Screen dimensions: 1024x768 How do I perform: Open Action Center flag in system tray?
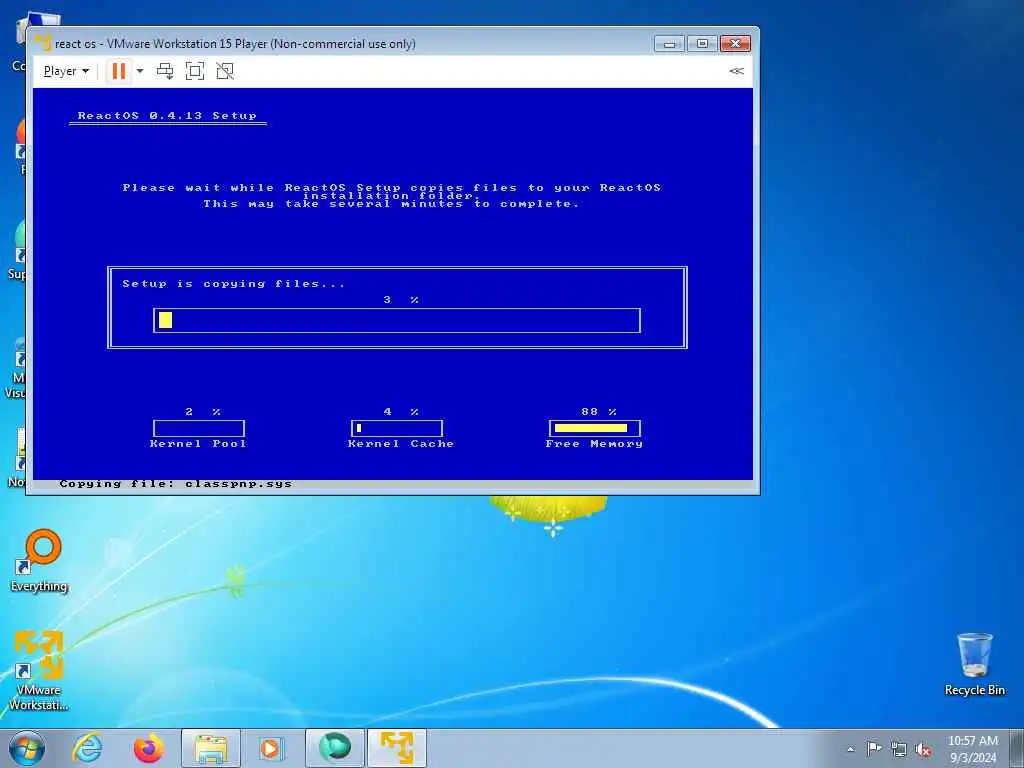874,748
